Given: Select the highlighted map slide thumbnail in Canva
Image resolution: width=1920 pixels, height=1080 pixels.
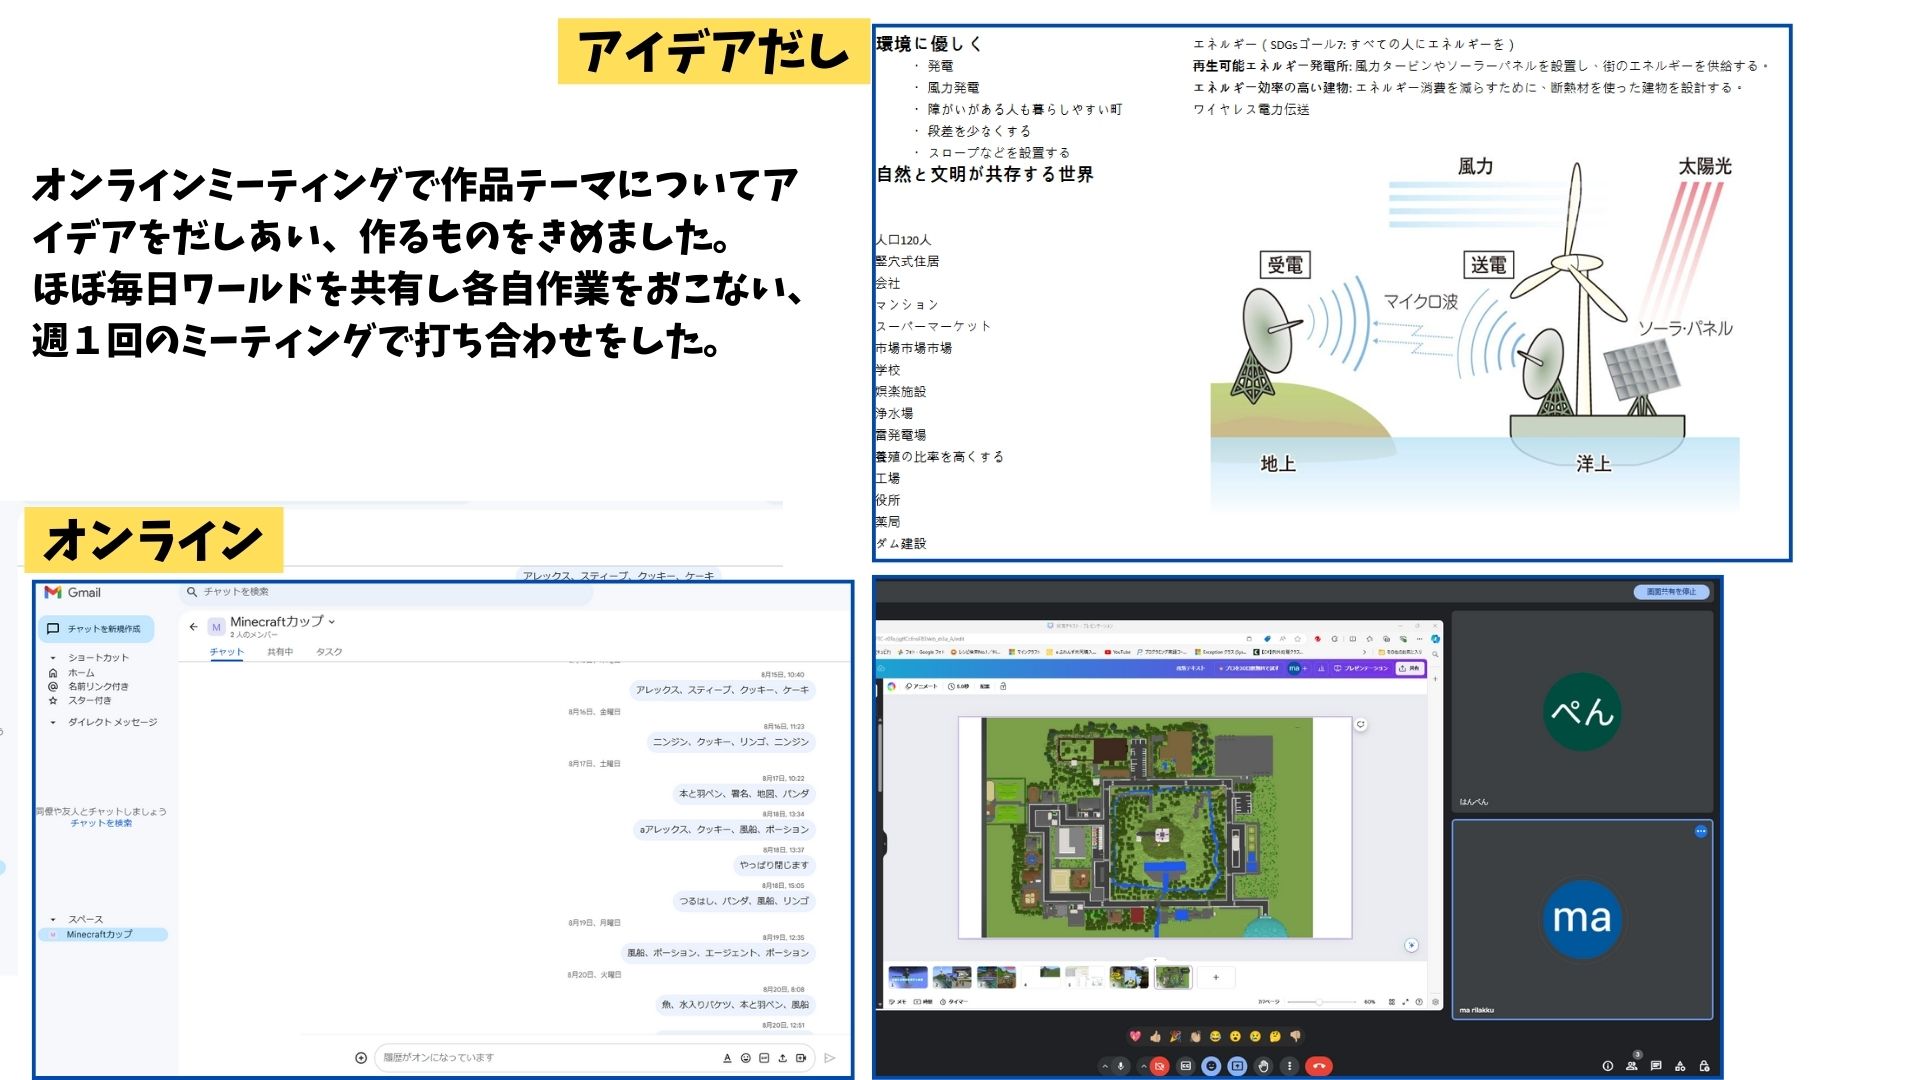Looking at the screenshot, I should pyautogui.click(x=1173, y=977).
